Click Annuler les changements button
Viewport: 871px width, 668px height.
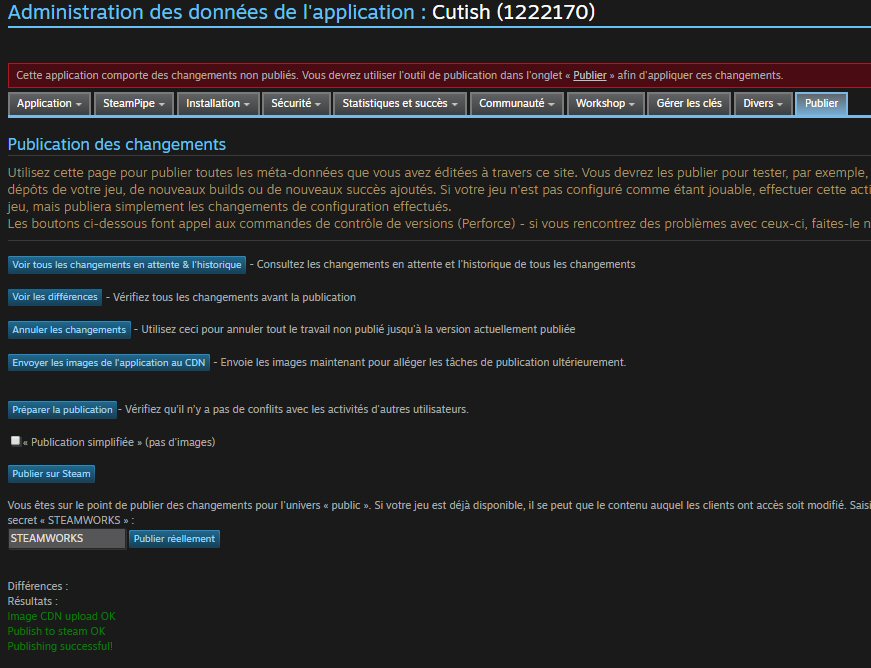click(x=69, y=330)
